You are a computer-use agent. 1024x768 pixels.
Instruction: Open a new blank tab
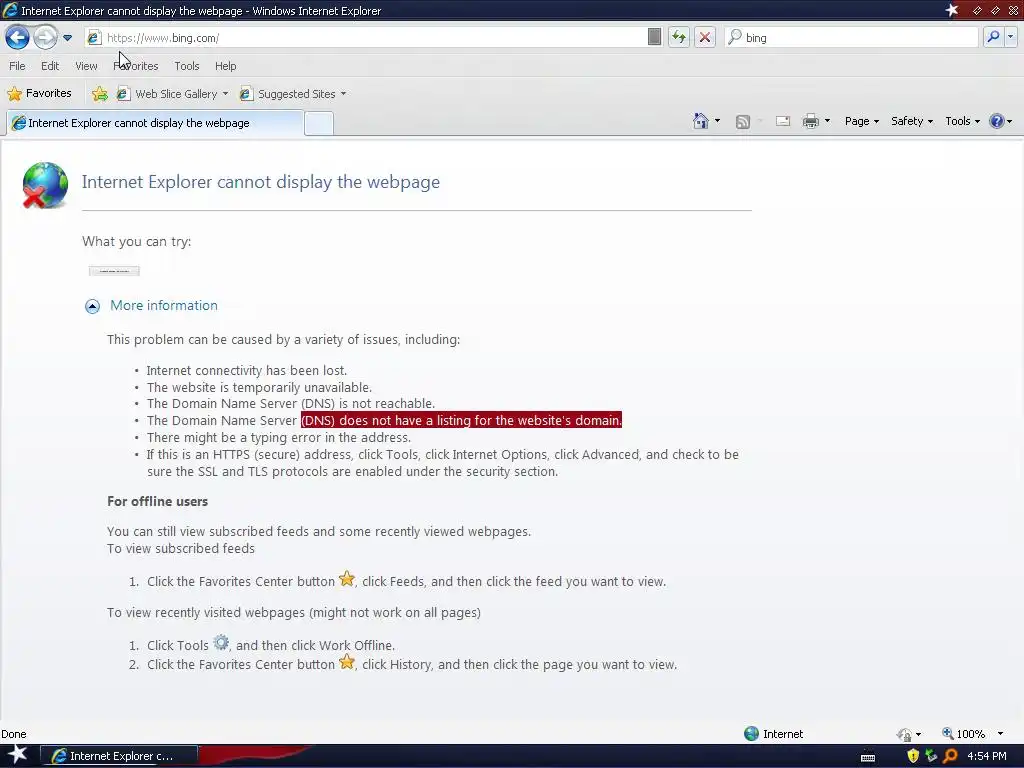click(x=319, y=123)
